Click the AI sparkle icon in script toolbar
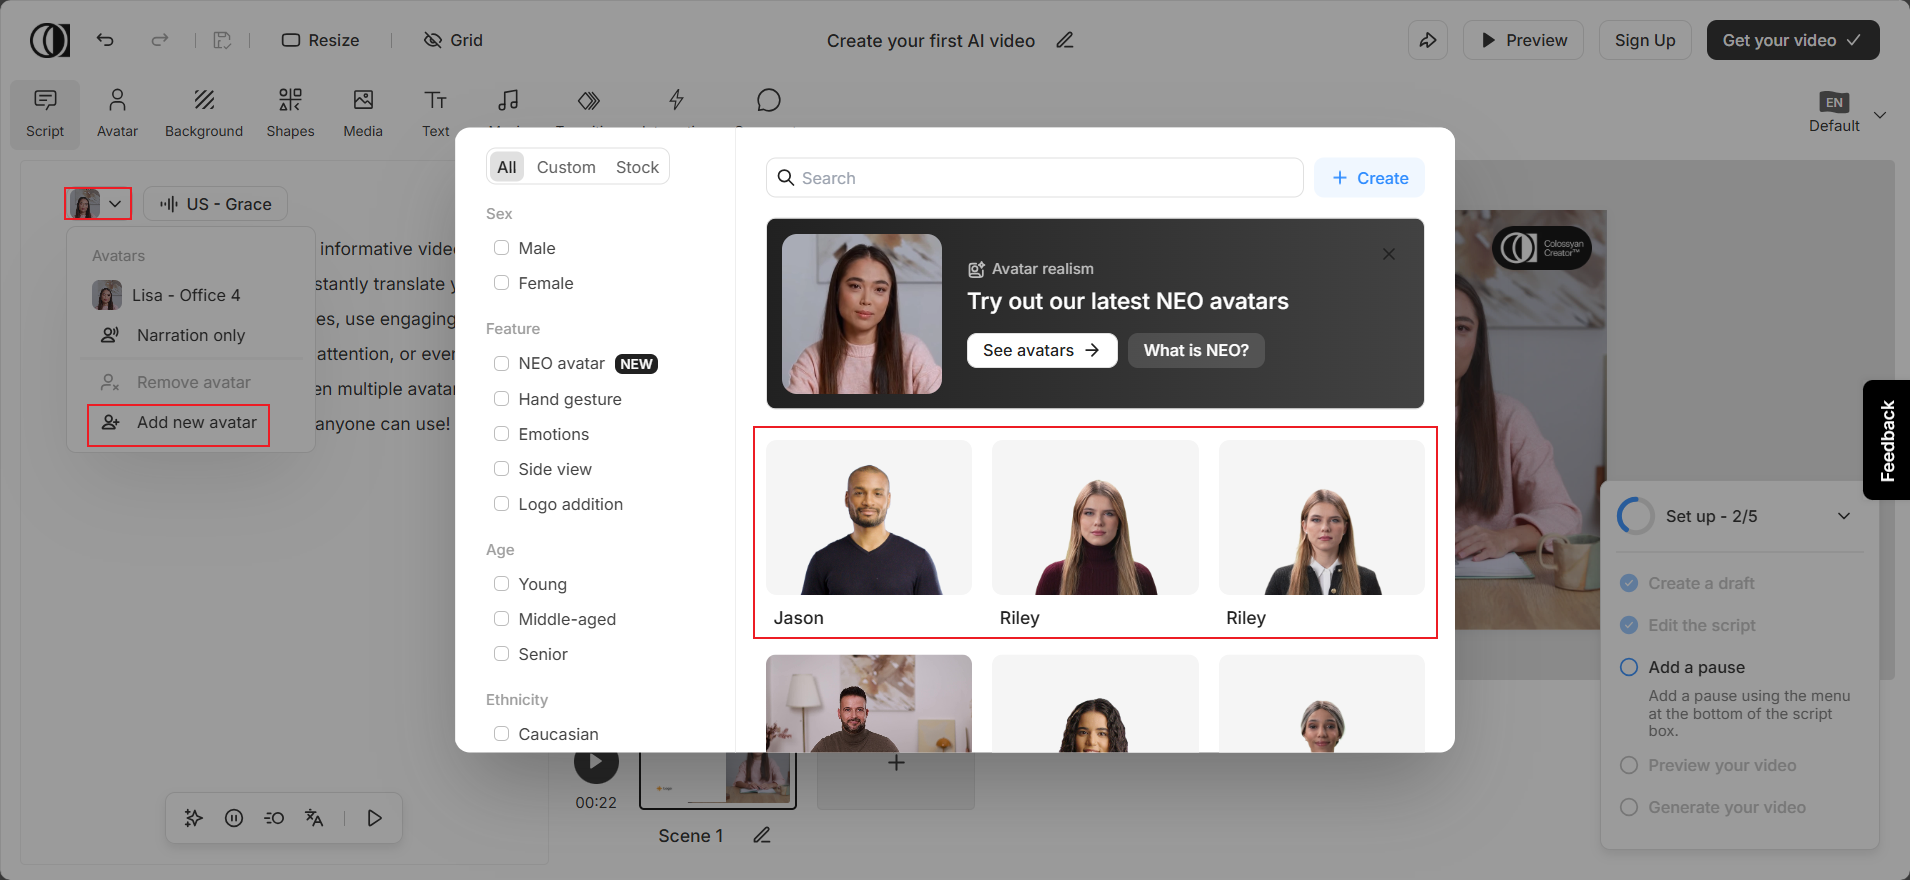Viewport: 1910px width, 880px height. coord(194,818)
